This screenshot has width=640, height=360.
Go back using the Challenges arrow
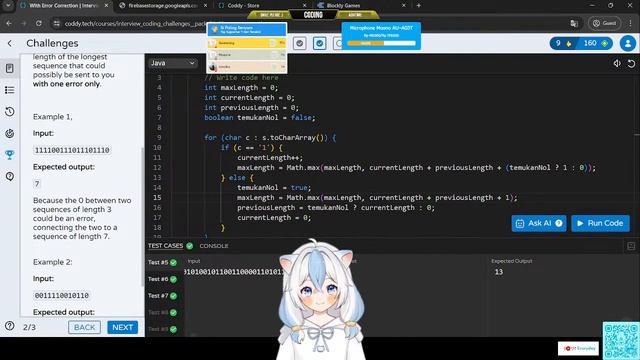(10, 43)
